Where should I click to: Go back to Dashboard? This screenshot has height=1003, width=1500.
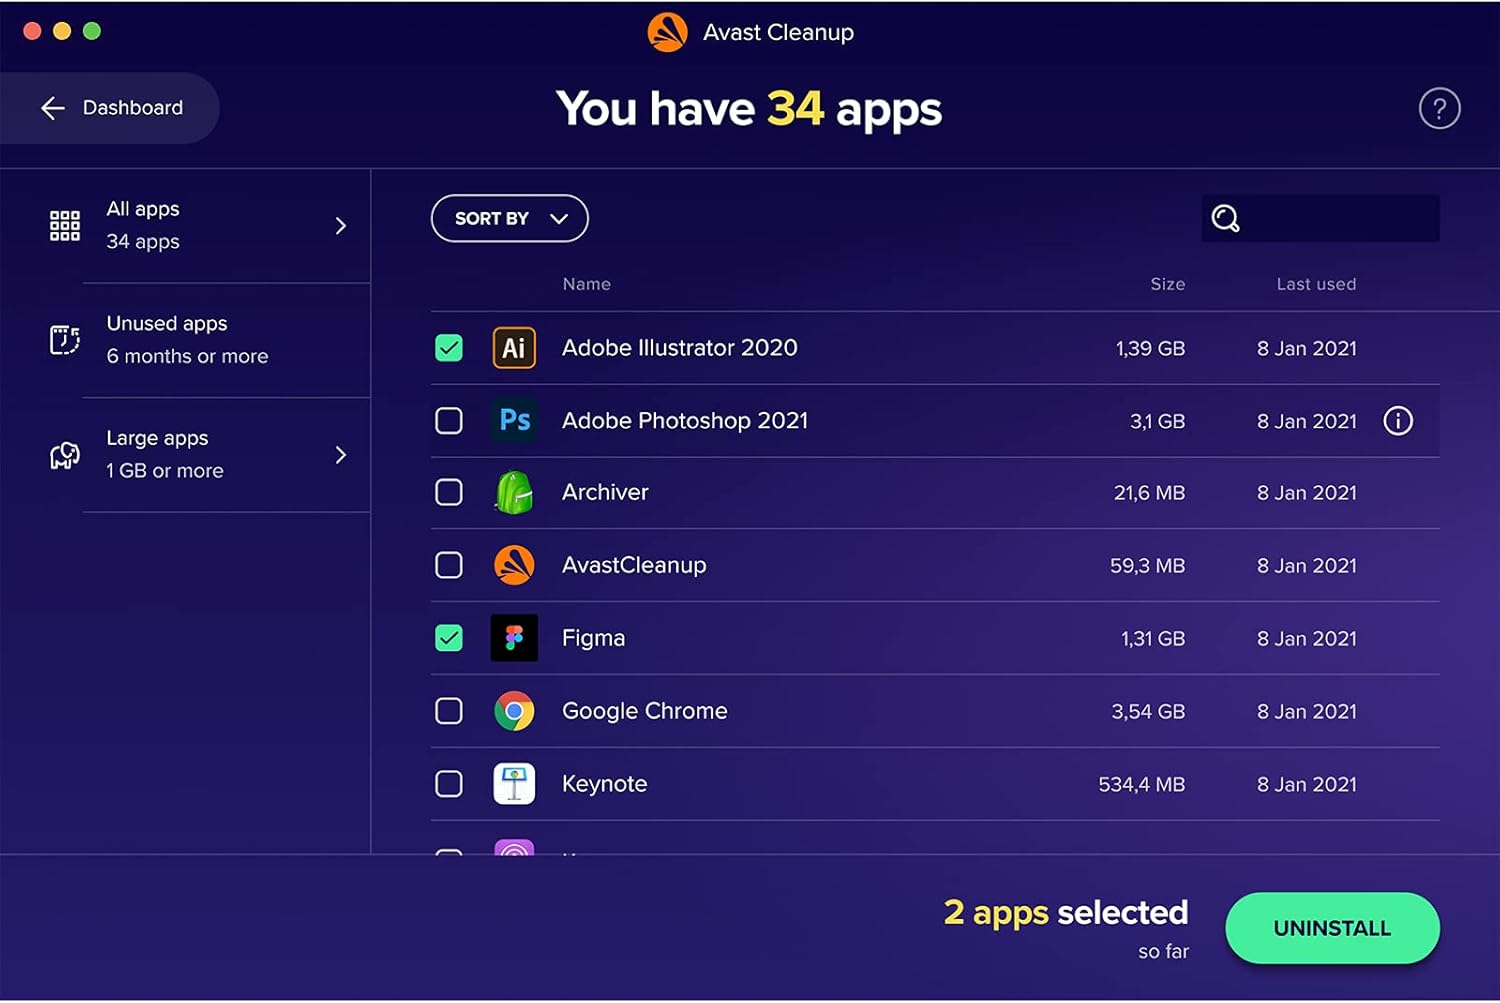110,108
